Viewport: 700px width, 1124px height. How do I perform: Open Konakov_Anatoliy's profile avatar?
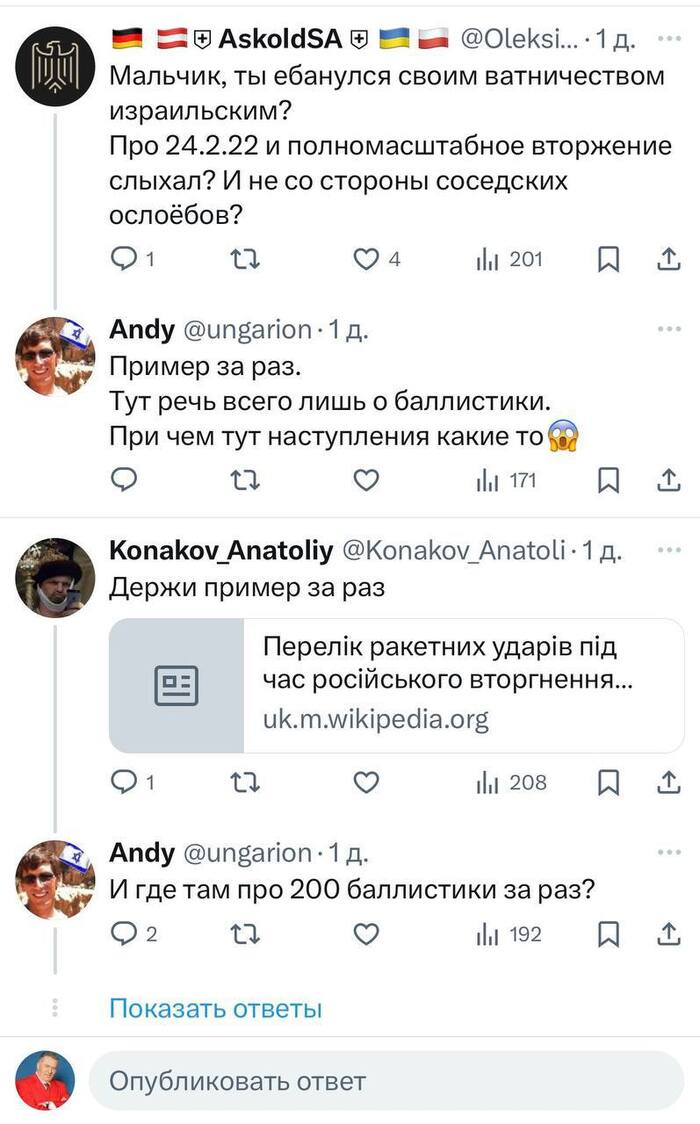tap(56, 578)
